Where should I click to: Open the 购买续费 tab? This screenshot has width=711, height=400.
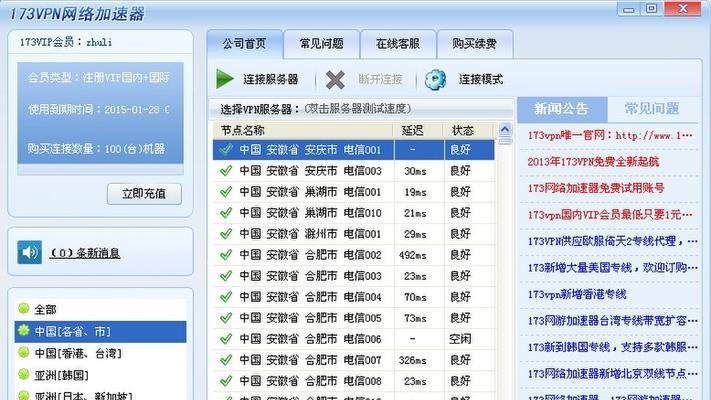[475, 44]
